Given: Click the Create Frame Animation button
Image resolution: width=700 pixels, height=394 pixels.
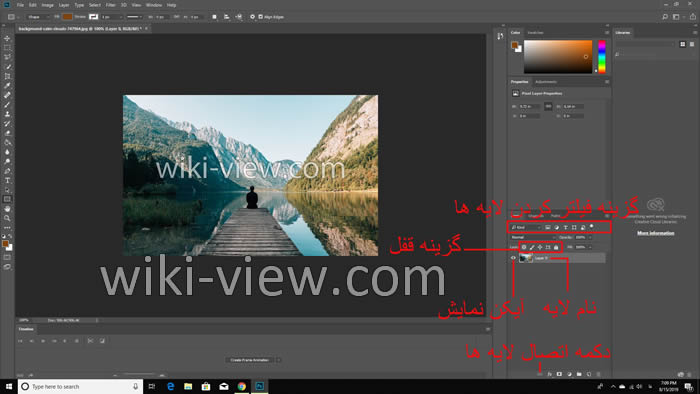Looking at the screenshot, I should point(250,360).
